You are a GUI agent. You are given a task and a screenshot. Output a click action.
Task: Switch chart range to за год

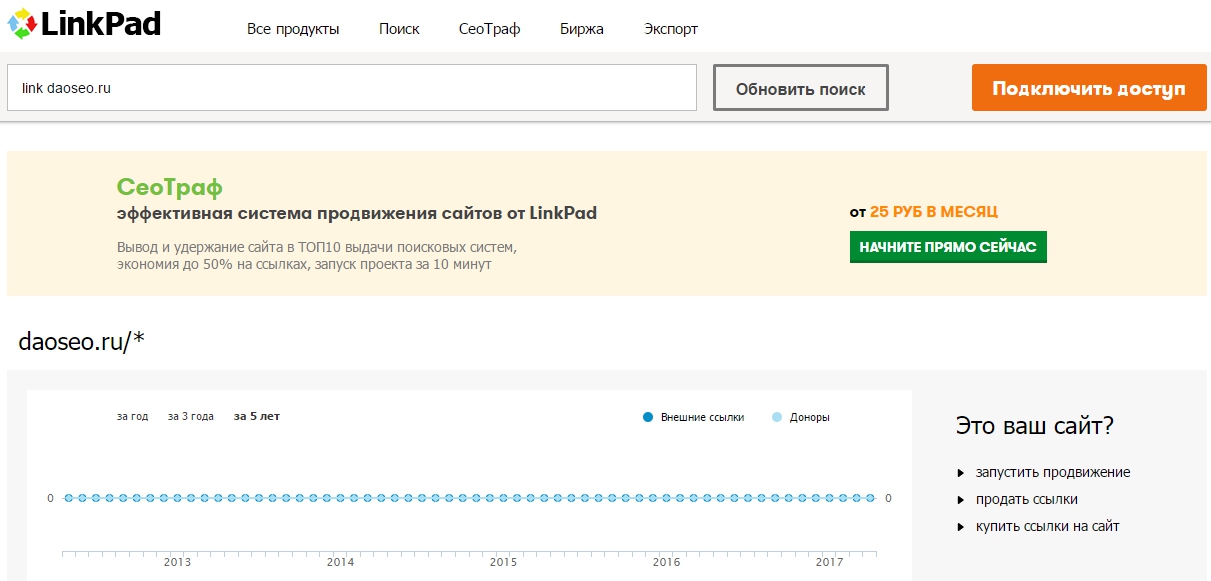(x=132, y=416)
